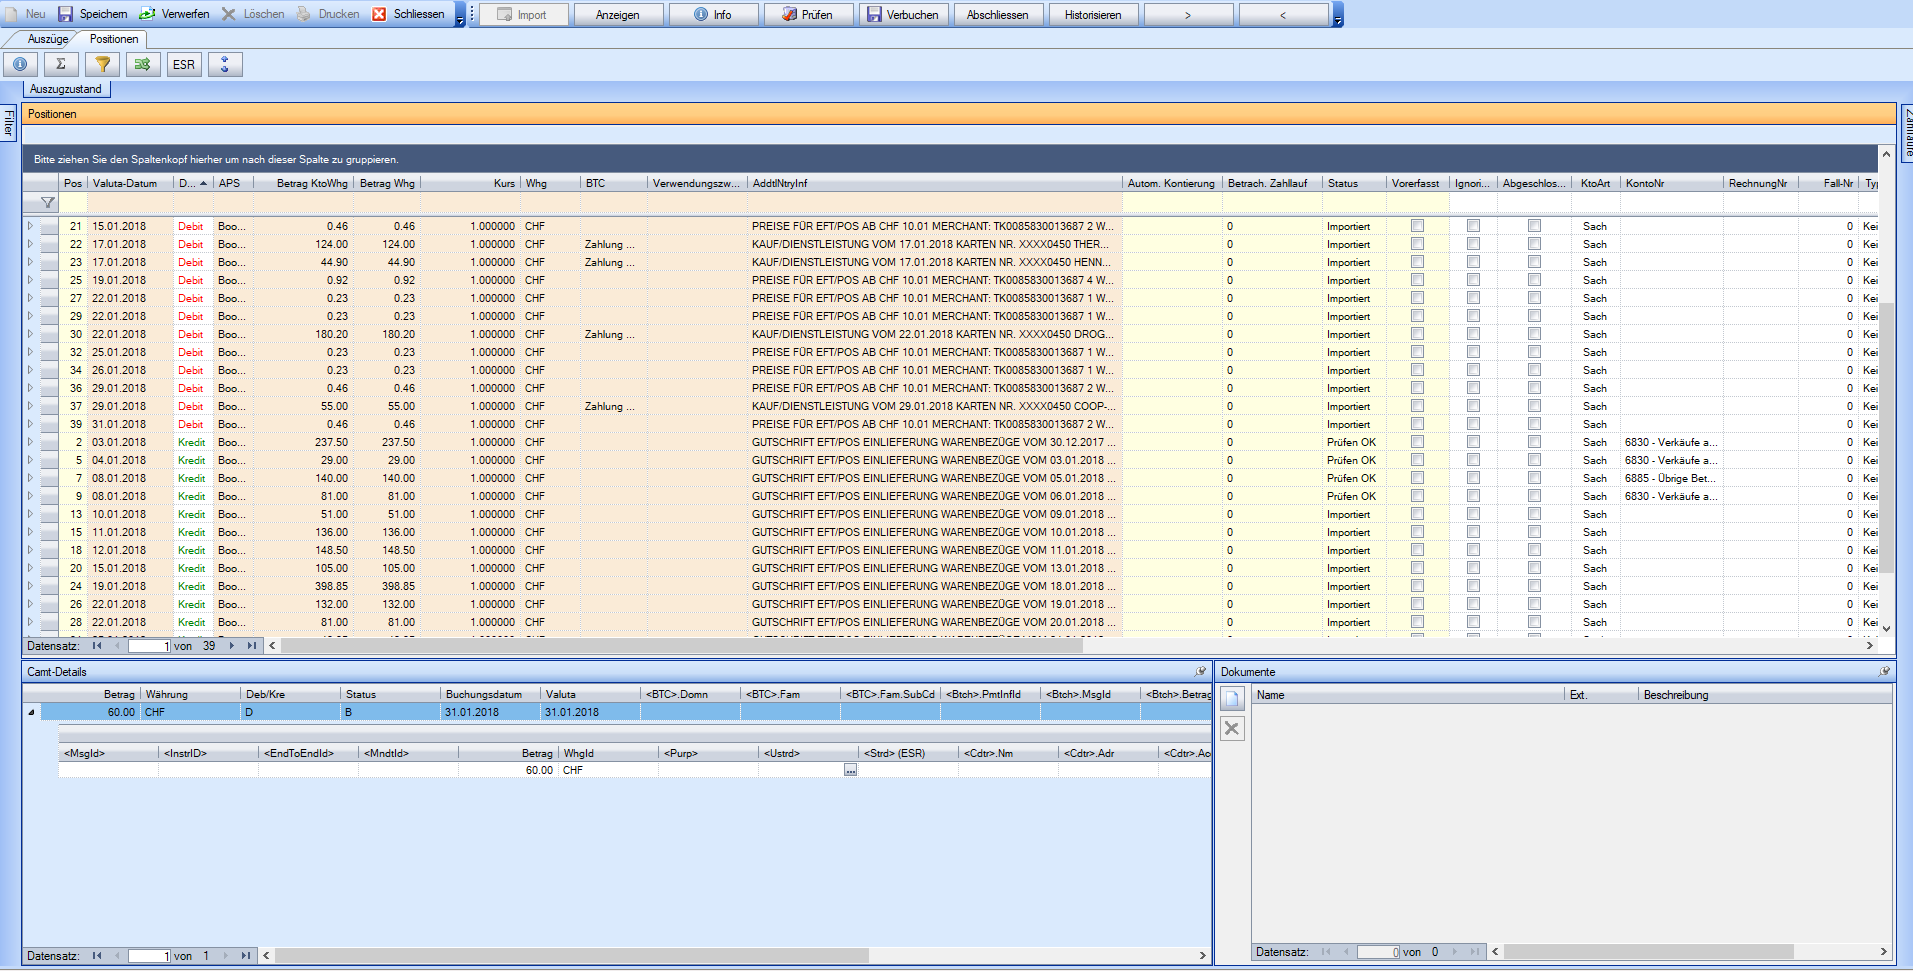Click the green shuffle arrows icon
Image resolution: width=1913 pixels, height=971 pixels.
tap(143, 64)
